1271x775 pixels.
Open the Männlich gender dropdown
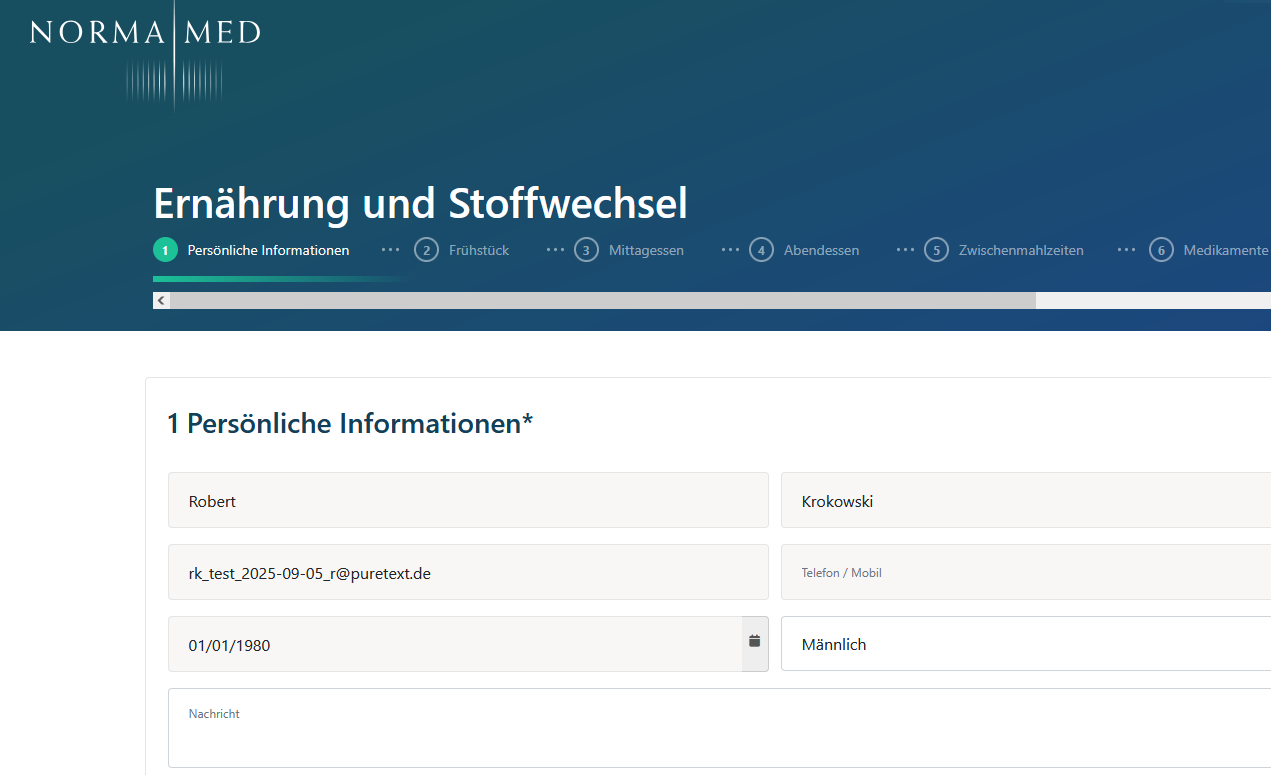coord(1025,644)
